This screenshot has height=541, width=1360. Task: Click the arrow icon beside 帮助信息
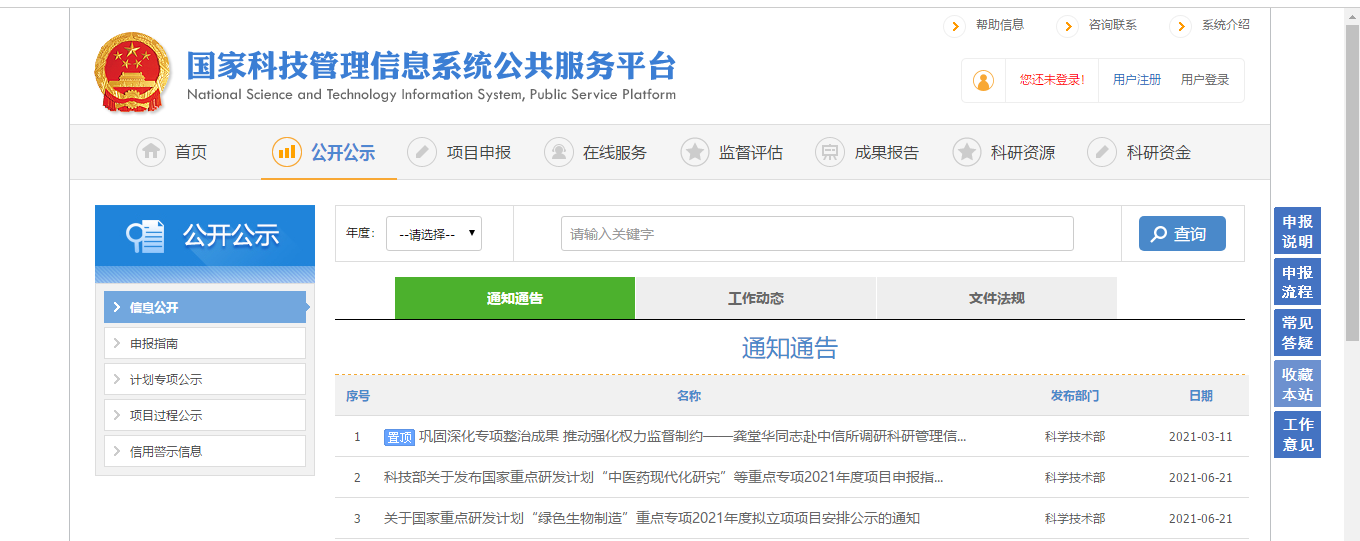coord(954,26)
